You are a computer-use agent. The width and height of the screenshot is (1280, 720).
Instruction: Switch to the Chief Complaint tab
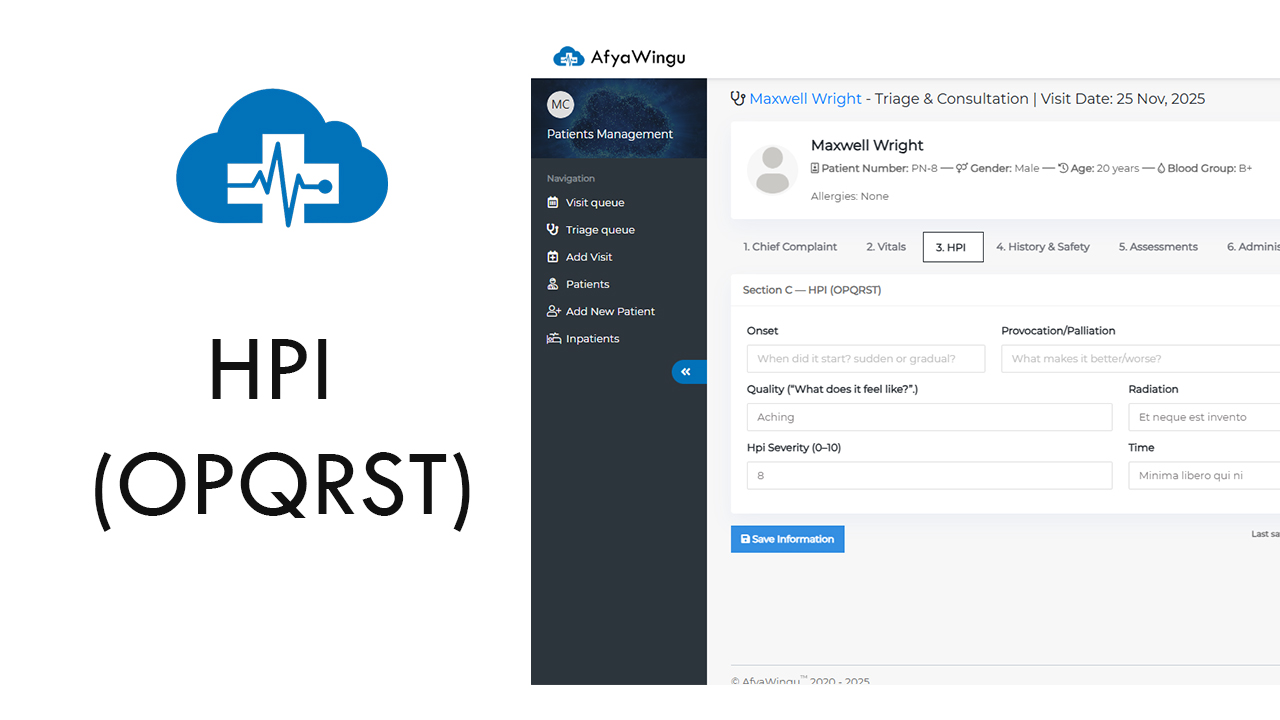coord(789,246)
